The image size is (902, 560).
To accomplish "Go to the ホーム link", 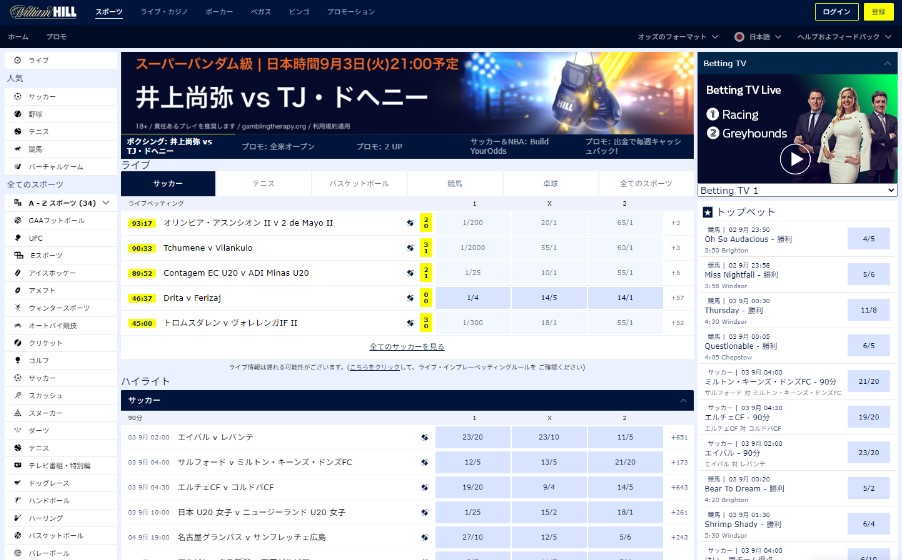I will pos(18,36).
